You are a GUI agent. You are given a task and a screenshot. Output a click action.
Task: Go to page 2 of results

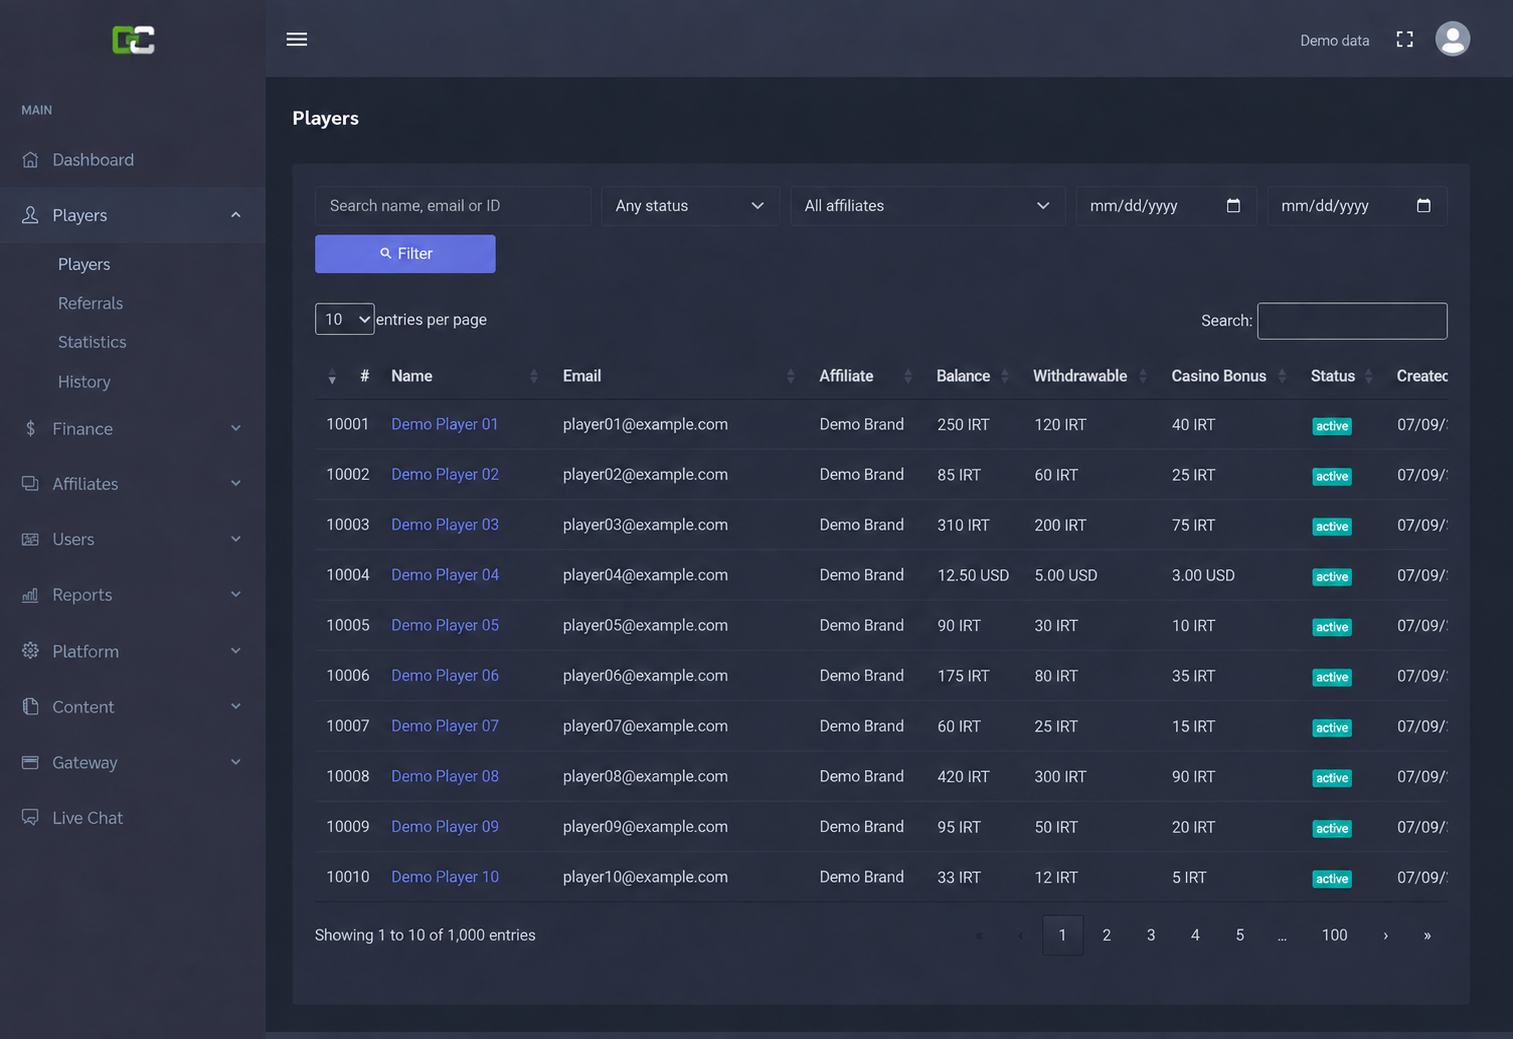[x=1107, y=935]
